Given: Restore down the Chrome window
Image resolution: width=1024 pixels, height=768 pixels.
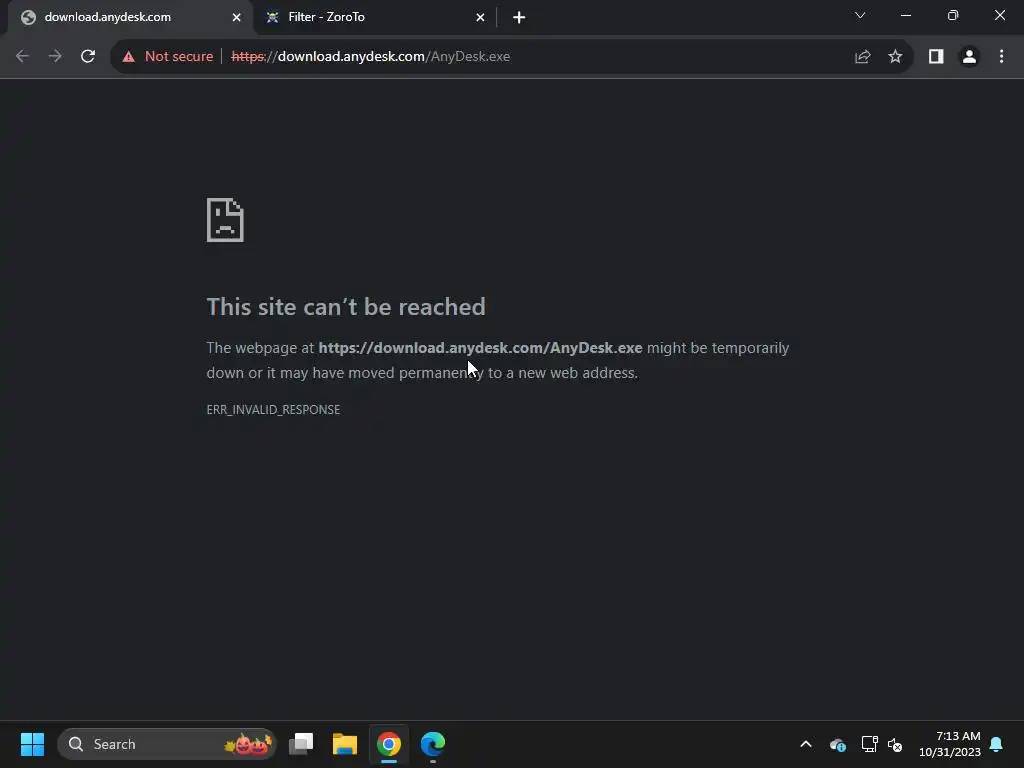Looking at the screenshot, I should click(953, 15).
